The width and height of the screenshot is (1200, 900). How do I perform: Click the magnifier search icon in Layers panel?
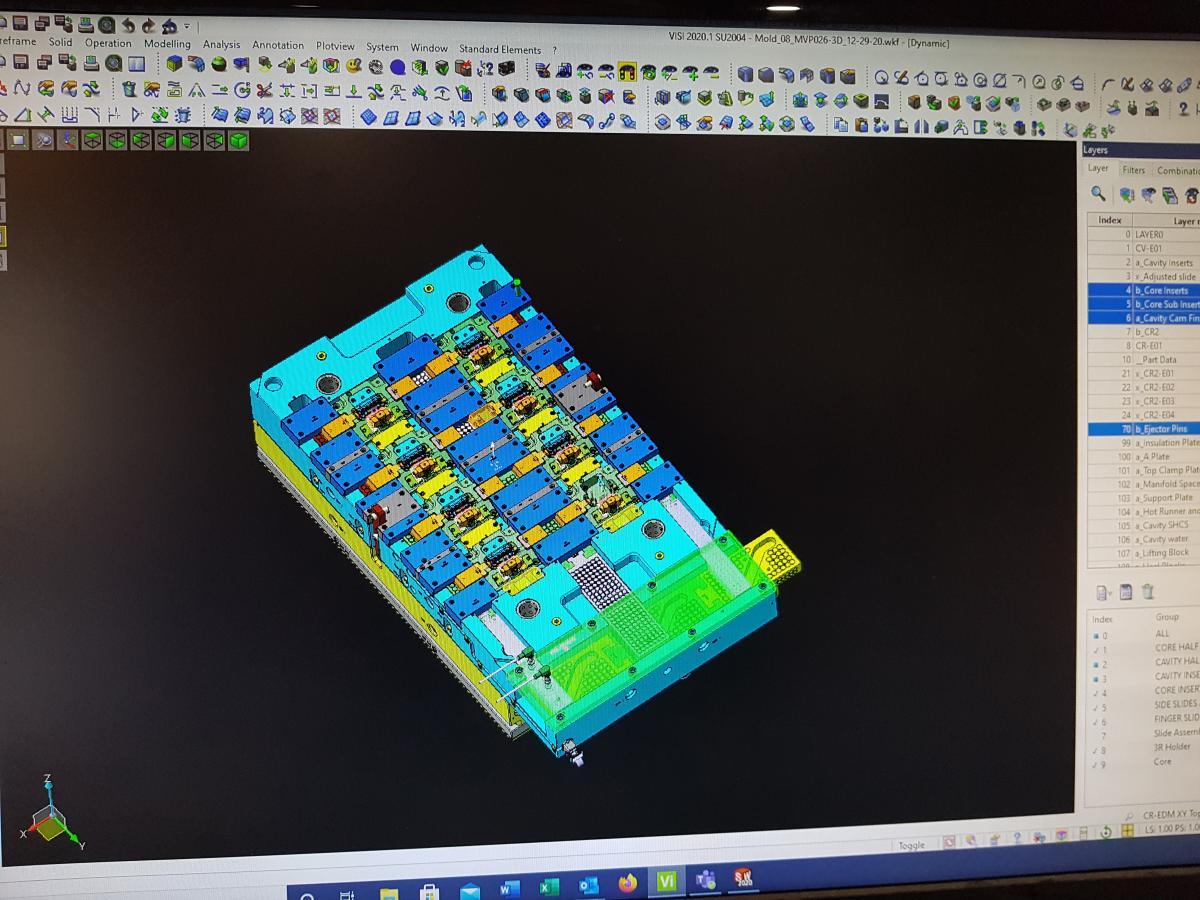pyautogui.click(x=1098, y=195)
